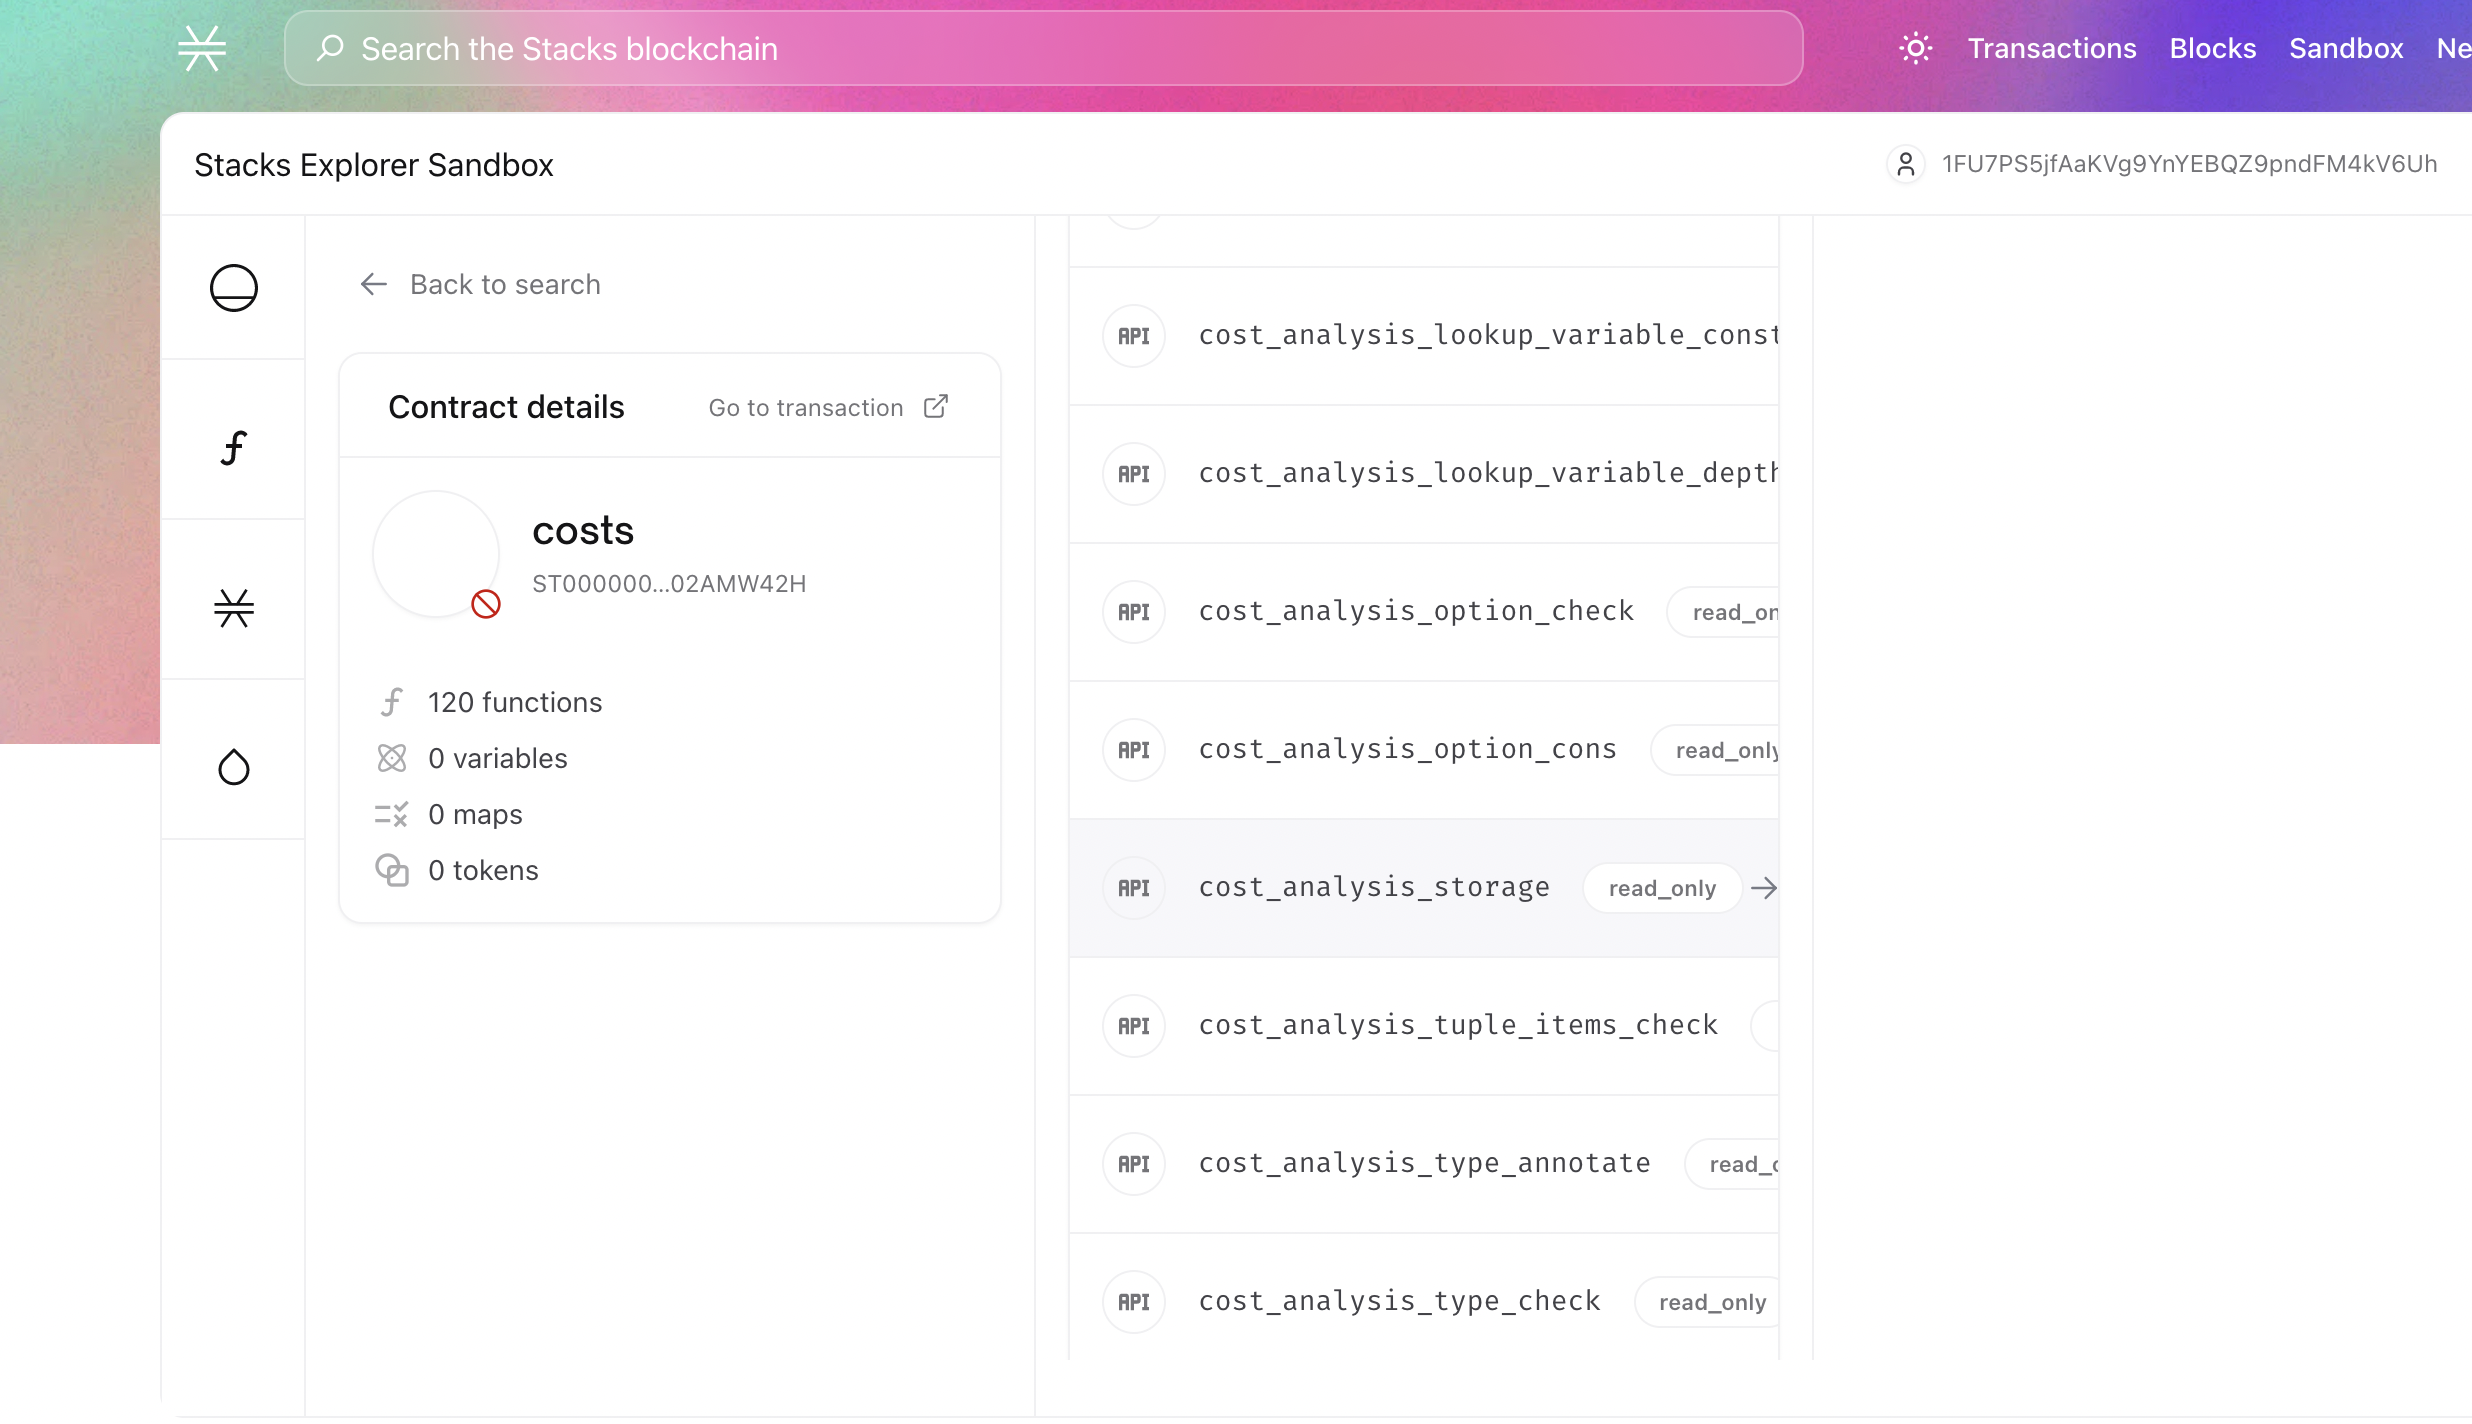Select cost_analysis_option_cons function row
The width and height of the screenshot is (2472, 1424).
coord(1407,749)
